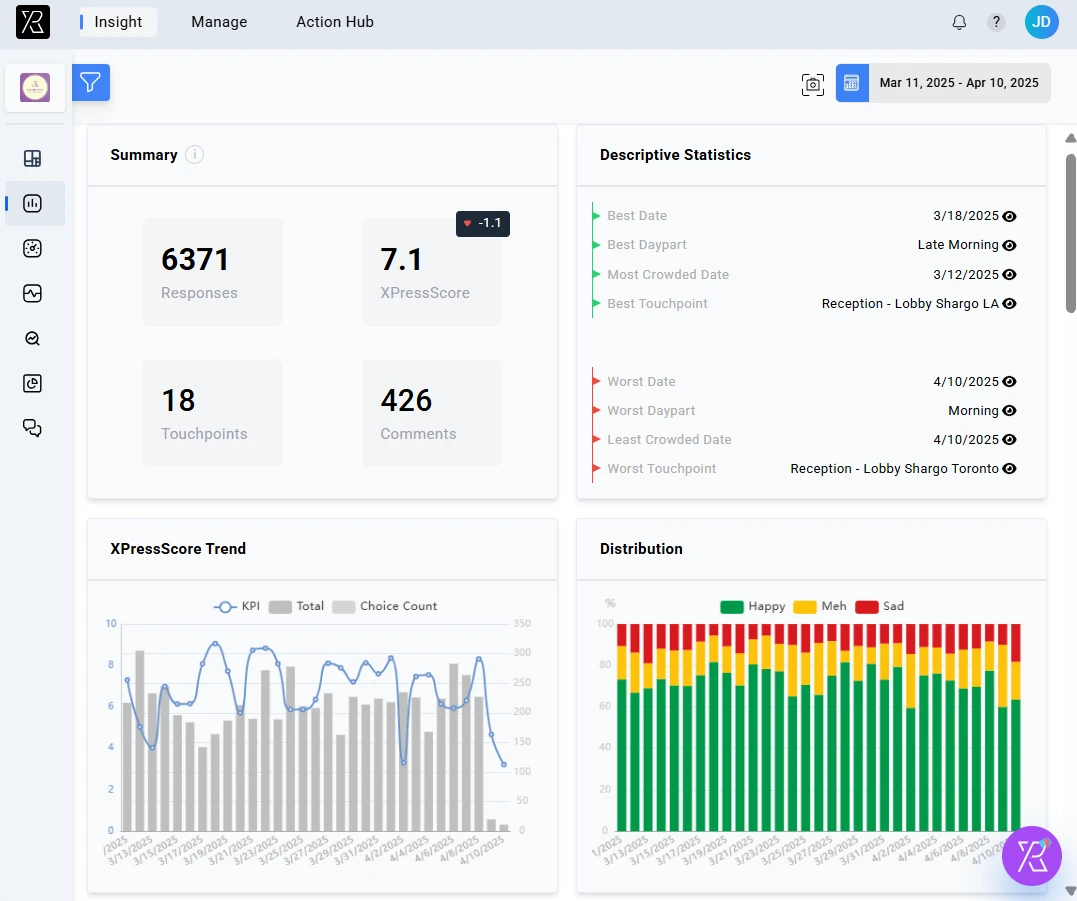
Task: Open help via the question mark button
Action: 996,21
